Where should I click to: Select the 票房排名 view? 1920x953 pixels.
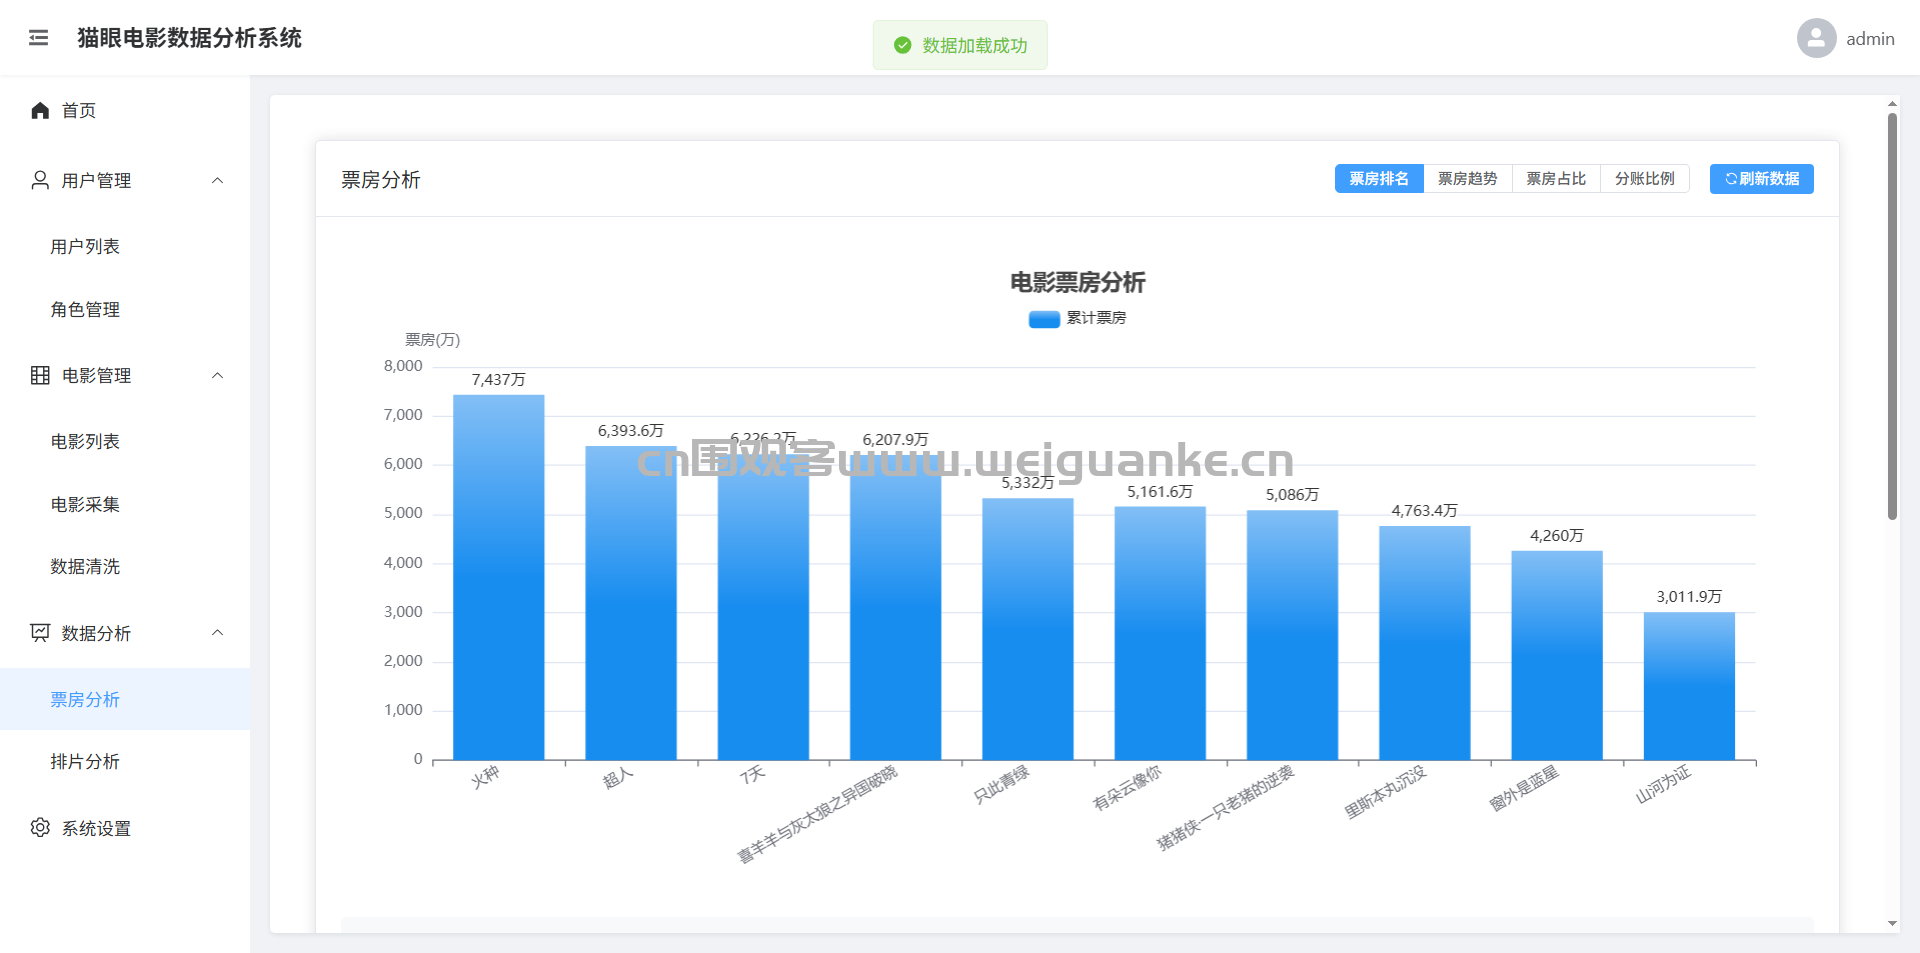pyautogui.click(x=1379, y=179)
